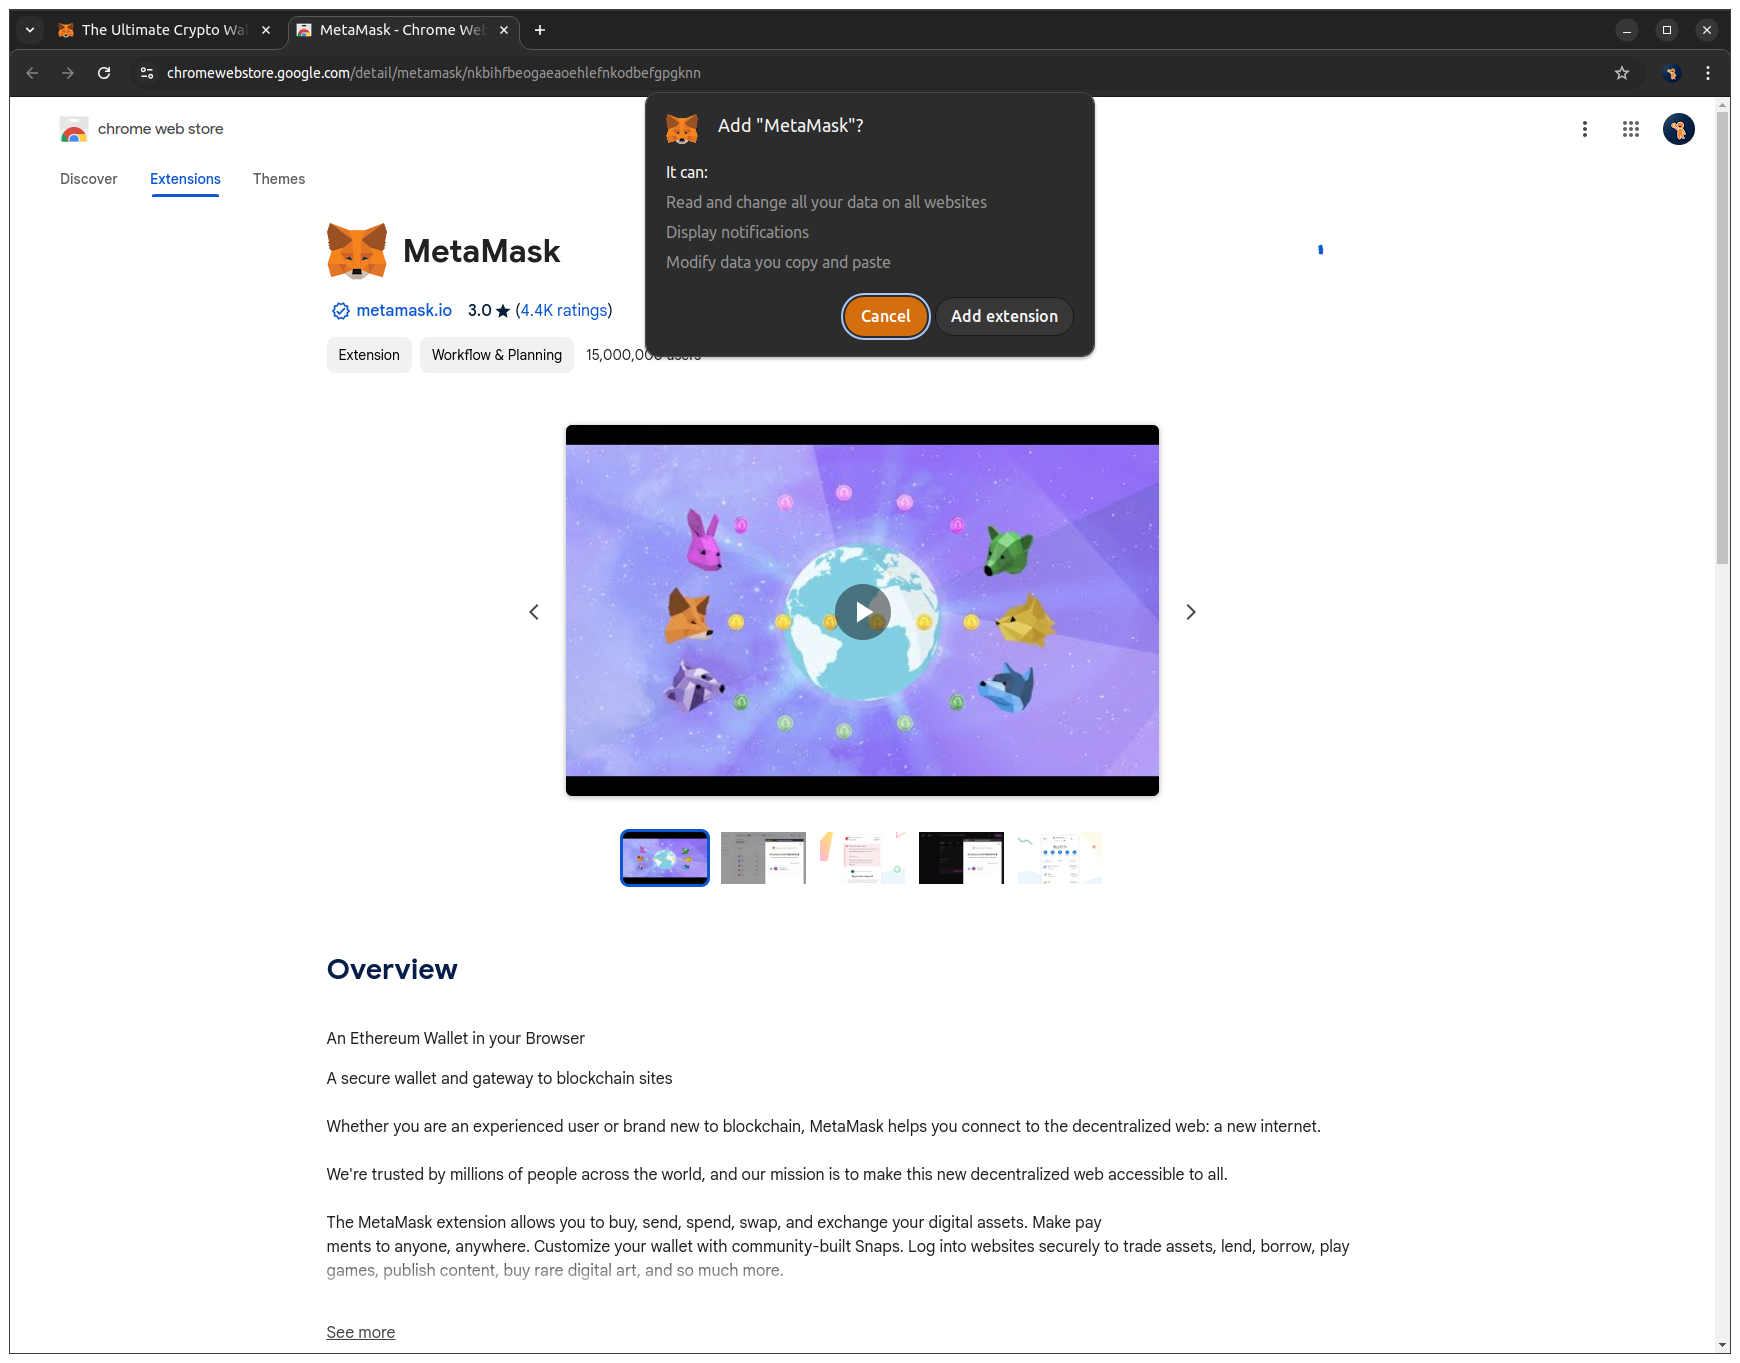Go back to previous page

(32, 73)
